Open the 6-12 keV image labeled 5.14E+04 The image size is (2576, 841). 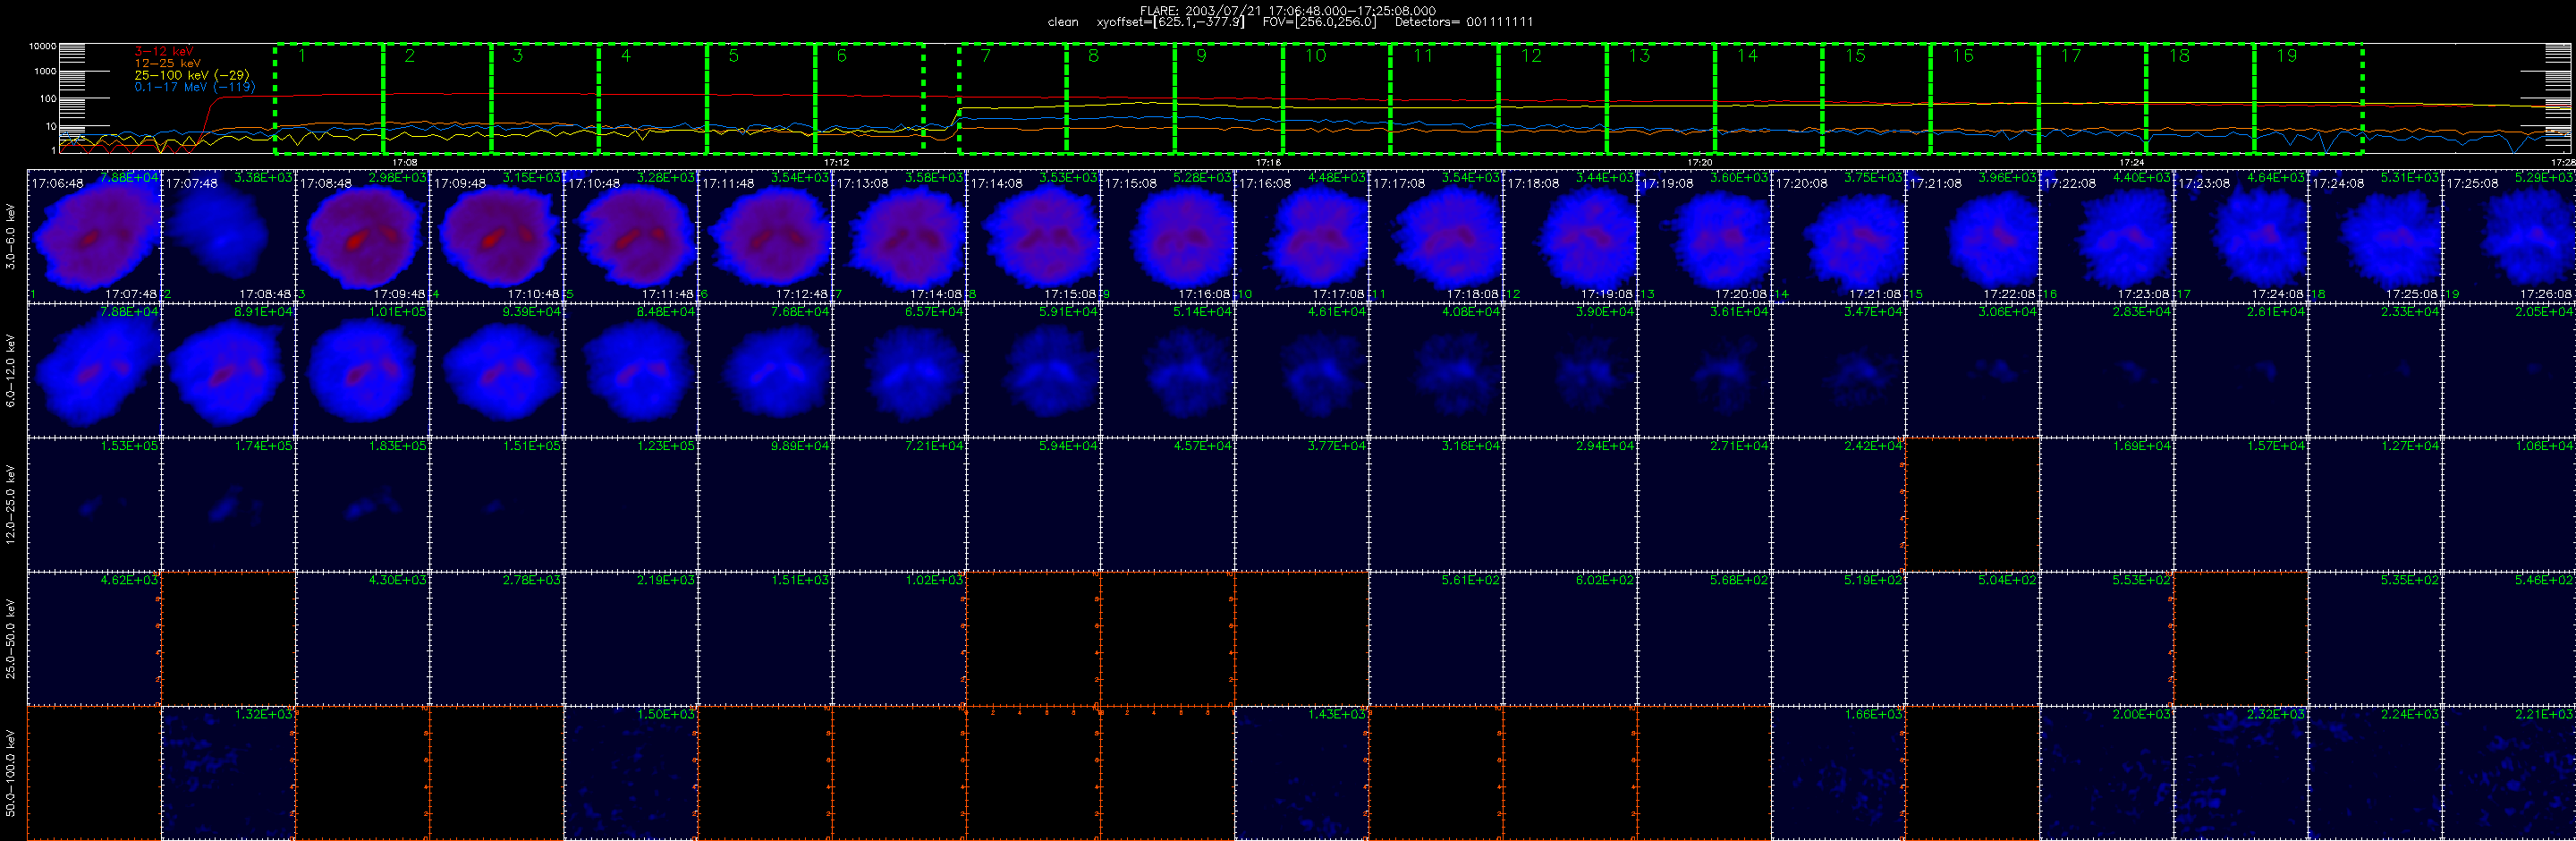coord(1168,370)
